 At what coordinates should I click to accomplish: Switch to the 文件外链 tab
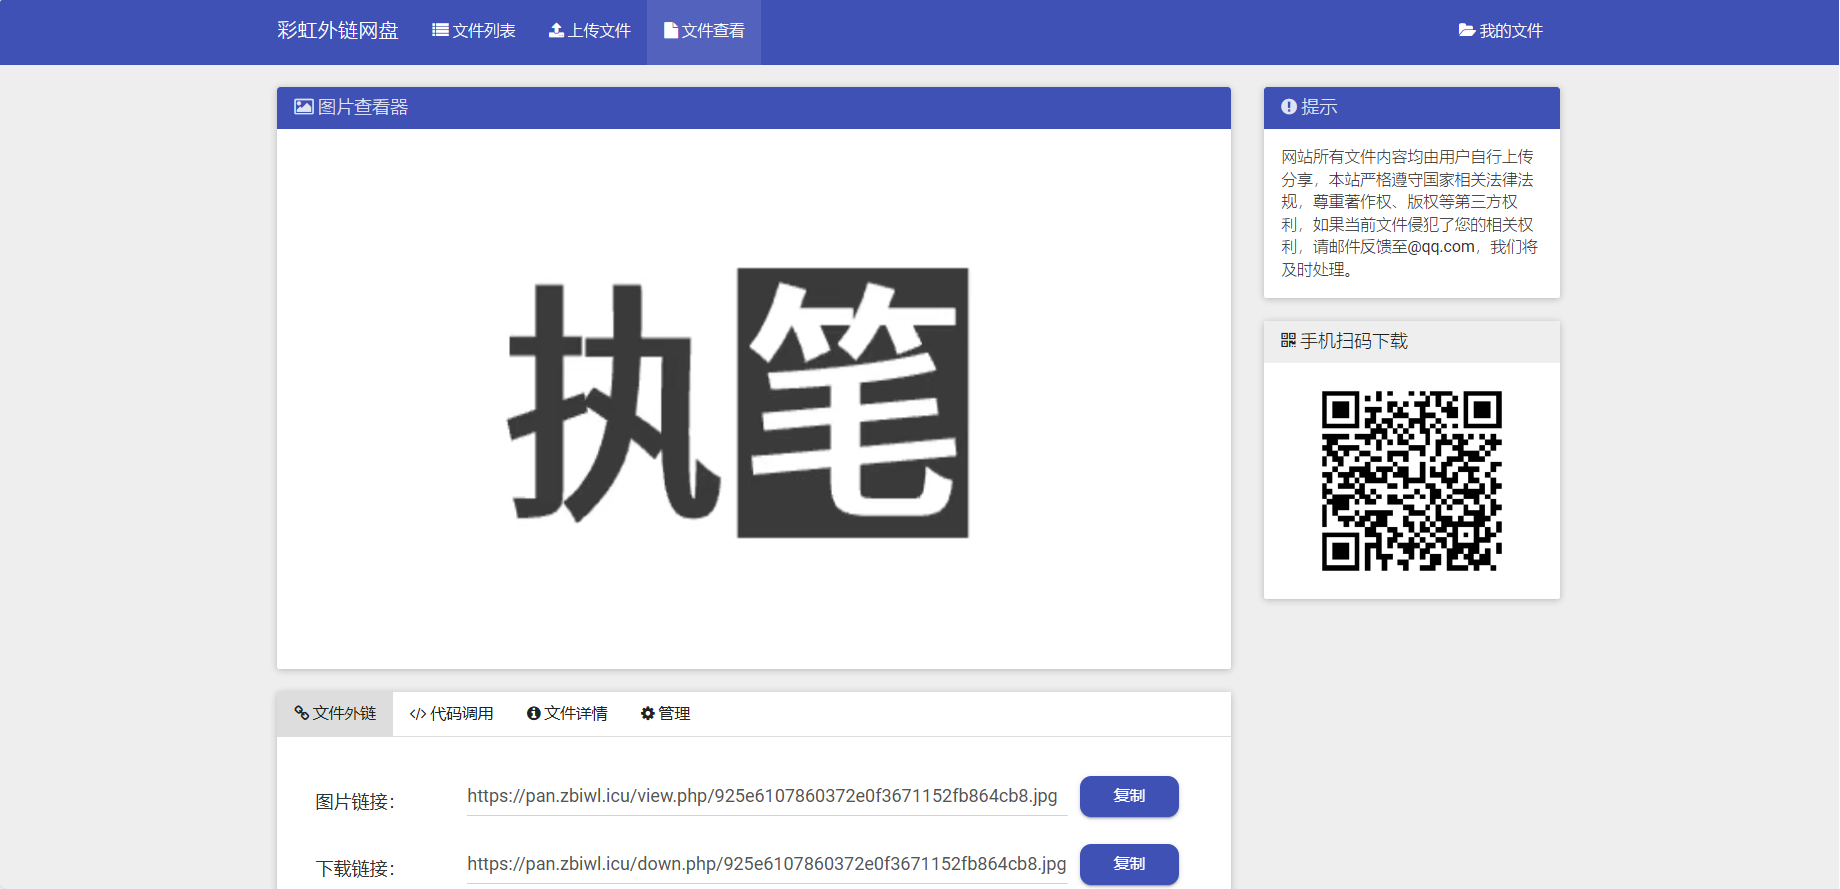click(x=335, y=713)
